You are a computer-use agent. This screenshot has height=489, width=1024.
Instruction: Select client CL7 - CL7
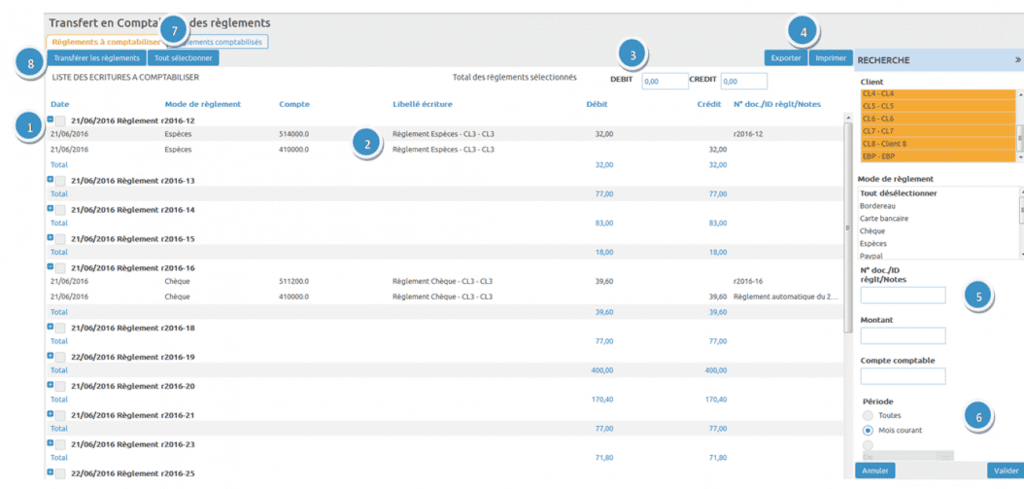click(938, 131)
